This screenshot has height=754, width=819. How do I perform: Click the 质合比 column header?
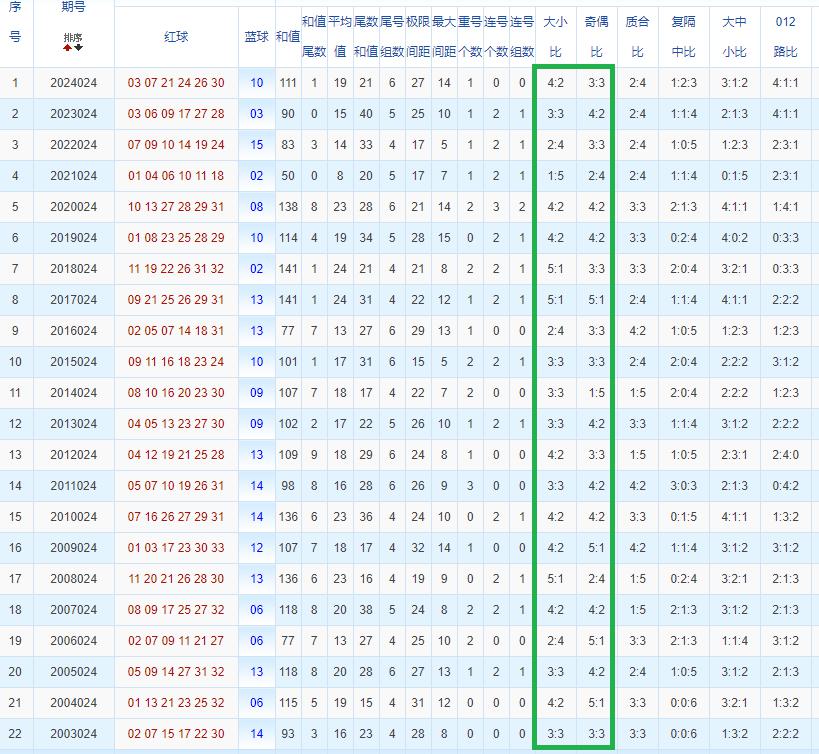tap(637, 36)
